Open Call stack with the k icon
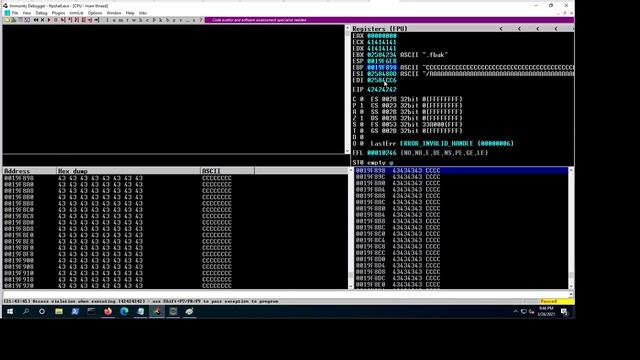Viewport: 640px width, 360px height. click(160, 20)
